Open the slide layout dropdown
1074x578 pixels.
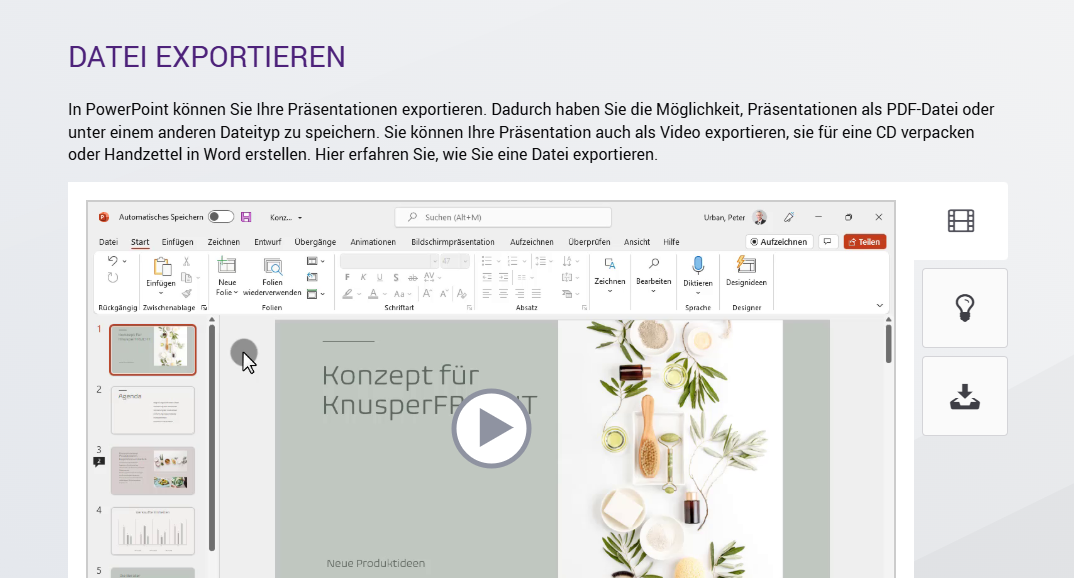click(315, 261)
